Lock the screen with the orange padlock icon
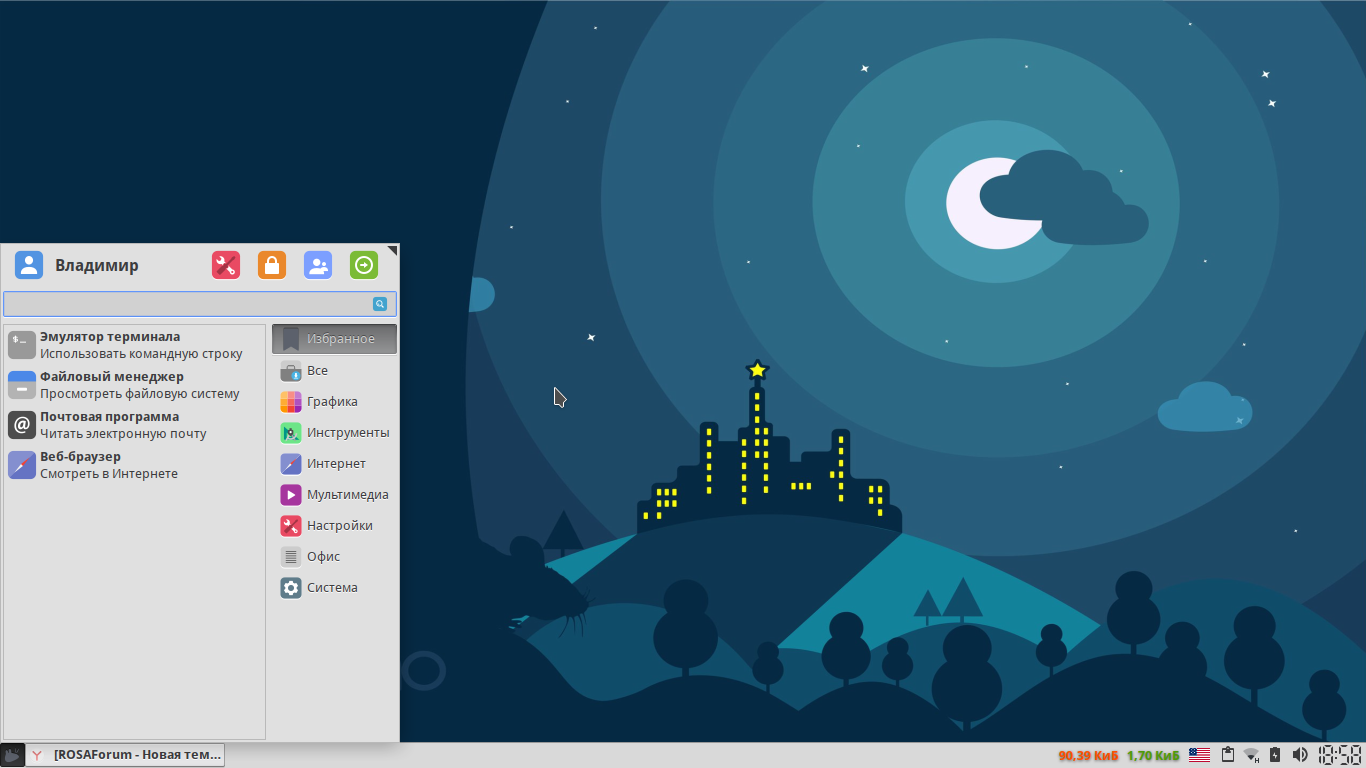The image size is (1366, 768). click(272, 265)
